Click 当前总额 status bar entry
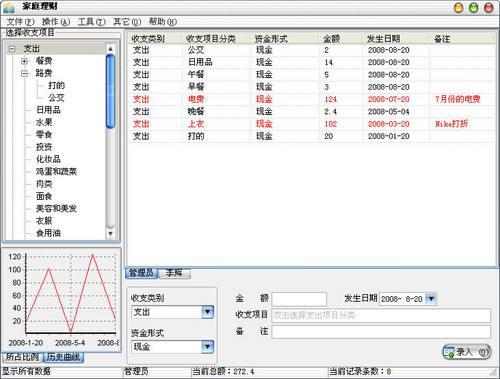The height and width of the screenshot is (379, 500). pos(223,371)
